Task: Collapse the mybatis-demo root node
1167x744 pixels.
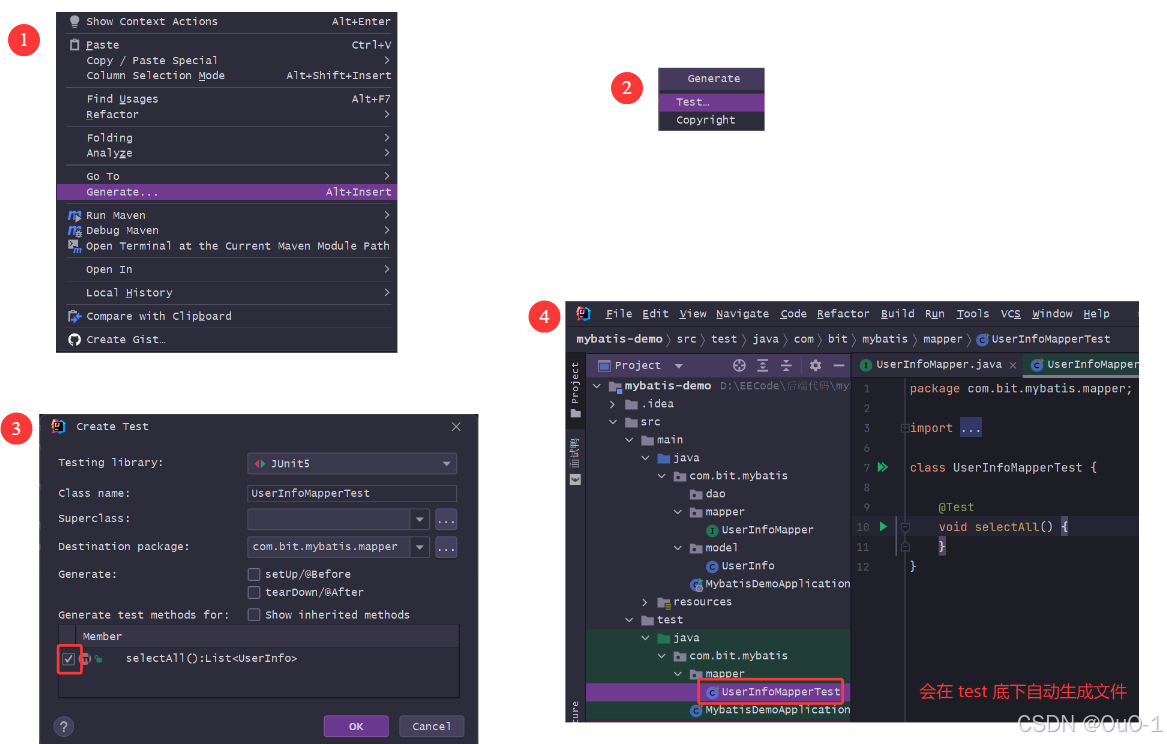Action: click(597, 386)
